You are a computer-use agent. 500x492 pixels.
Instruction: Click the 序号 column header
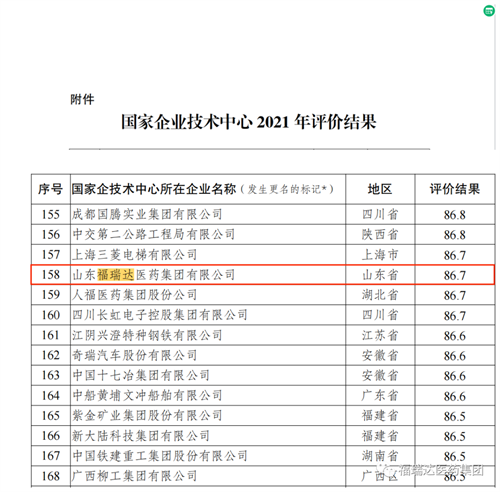(51, 189)
